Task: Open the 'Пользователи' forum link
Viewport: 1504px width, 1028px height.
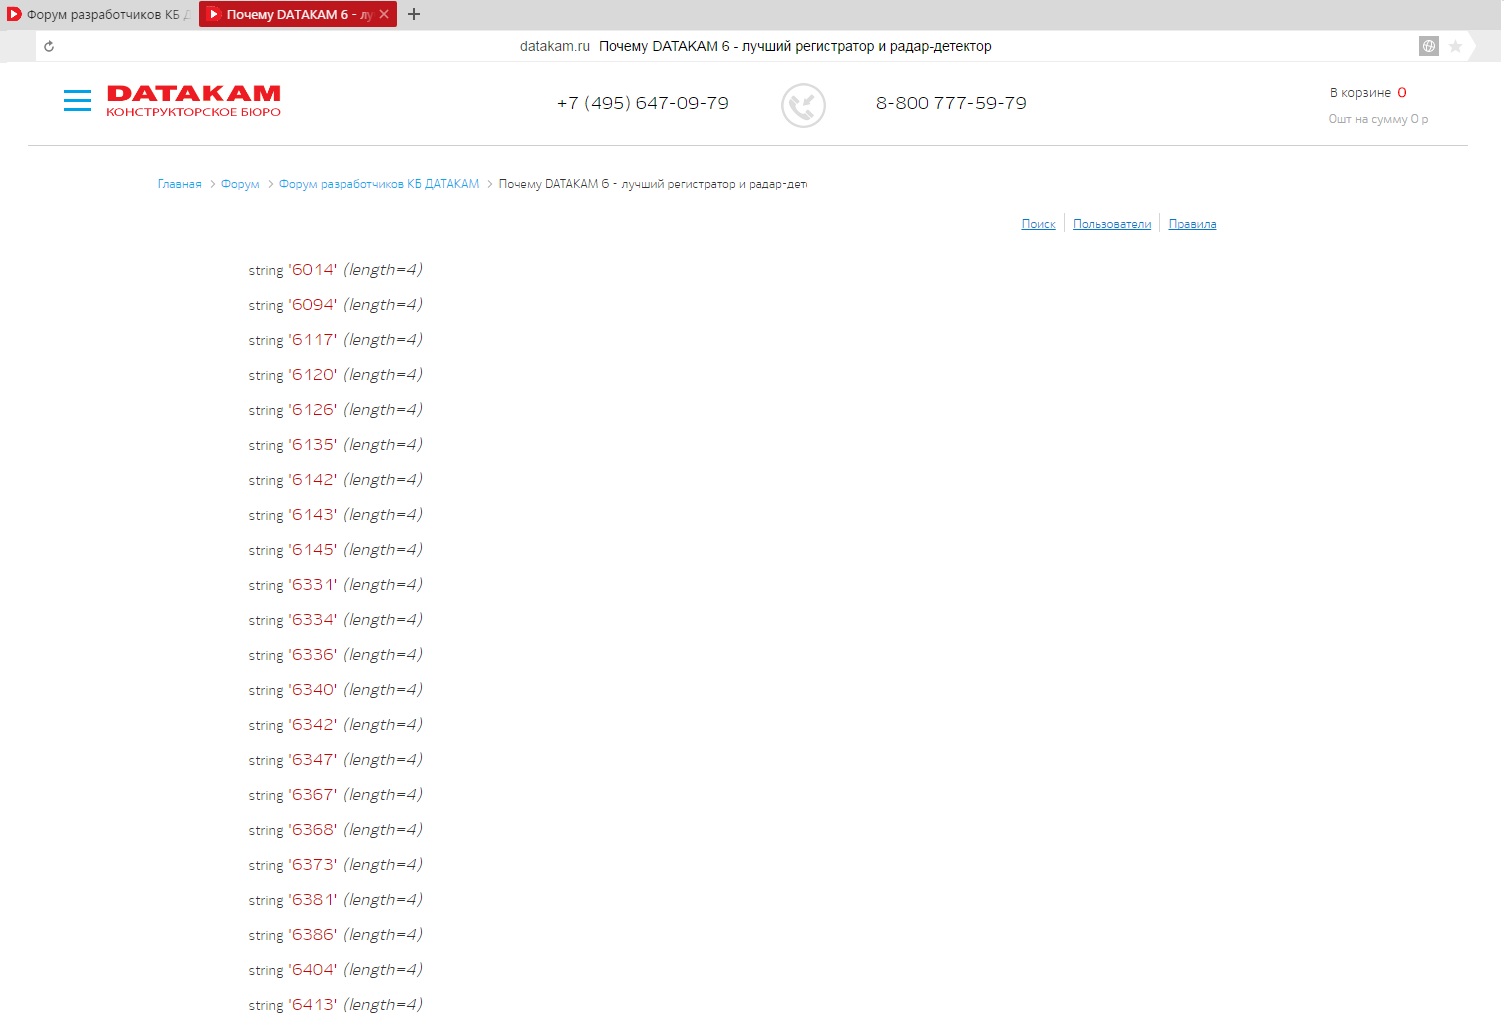Action: point(1111,224)
